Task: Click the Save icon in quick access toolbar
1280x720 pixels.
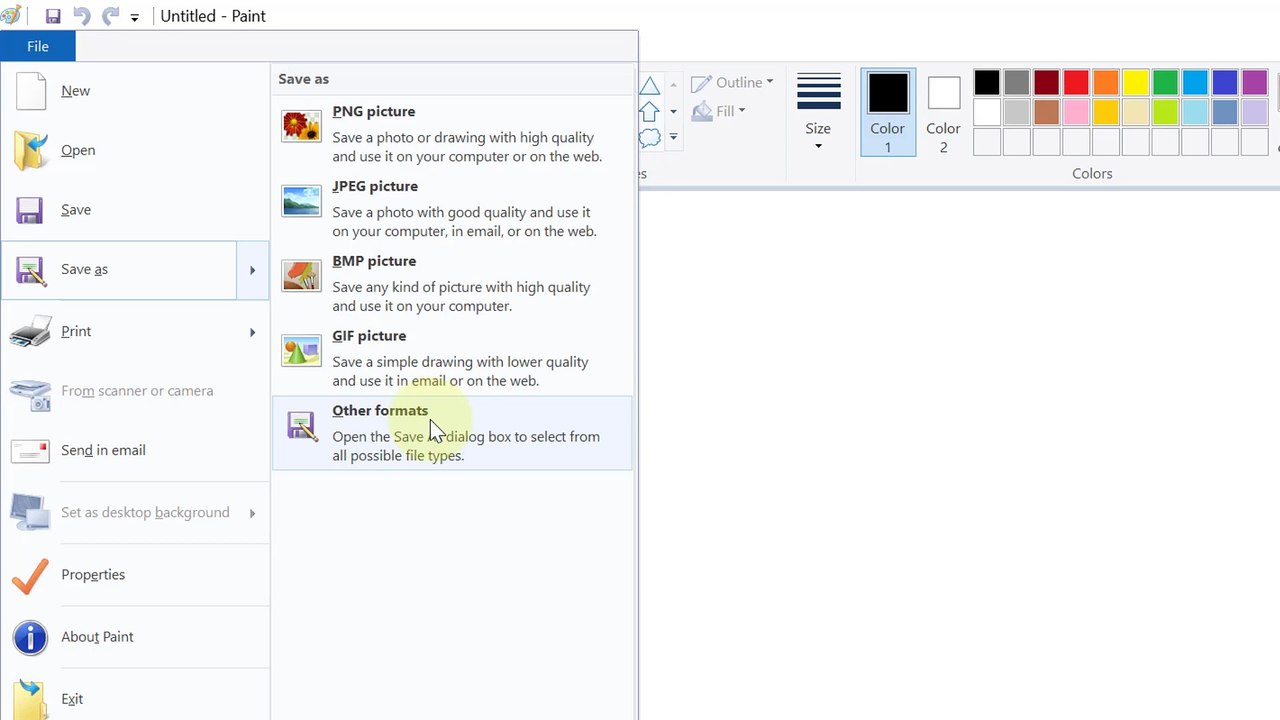Action: tap(53, 16)
